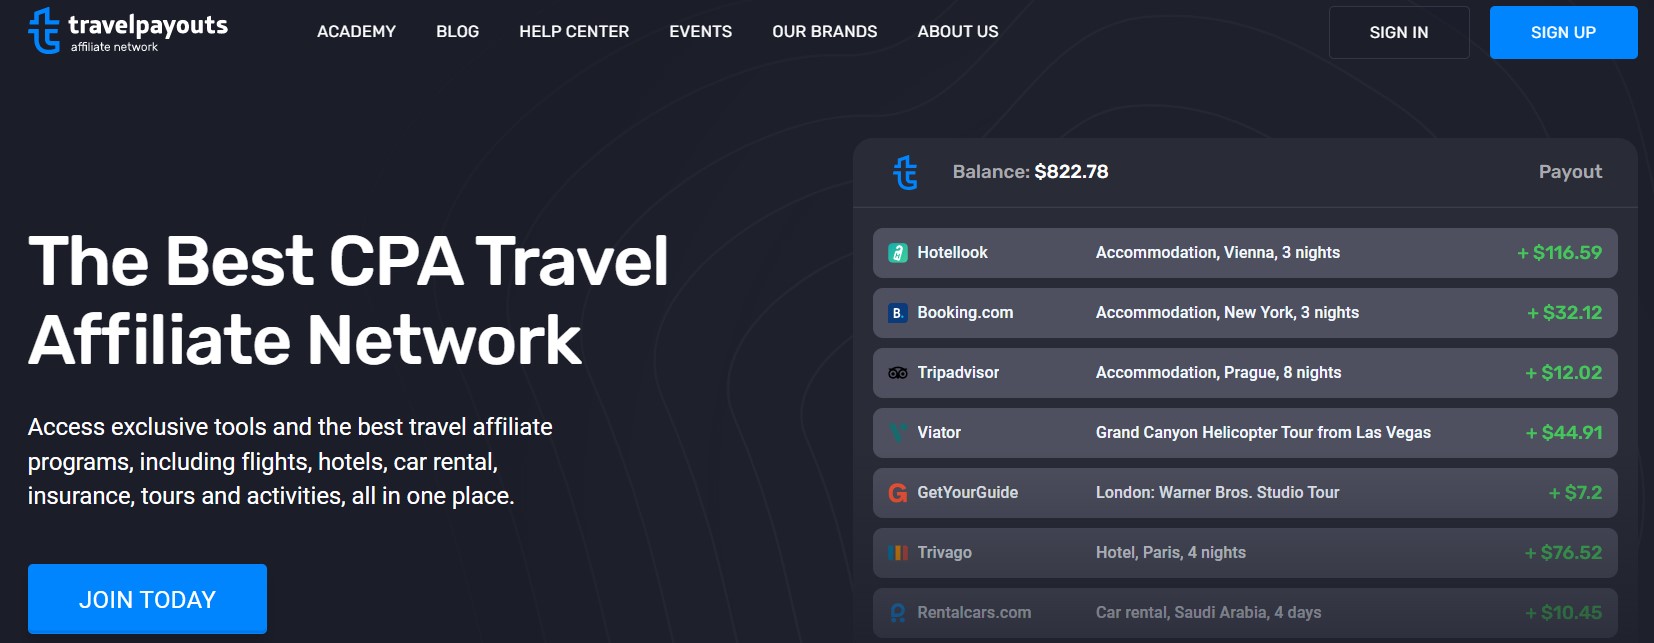Click the Payout label in balance panel
This screenshot has width=1654, height=643.
pyautogui.click(x=1569, y=172)
